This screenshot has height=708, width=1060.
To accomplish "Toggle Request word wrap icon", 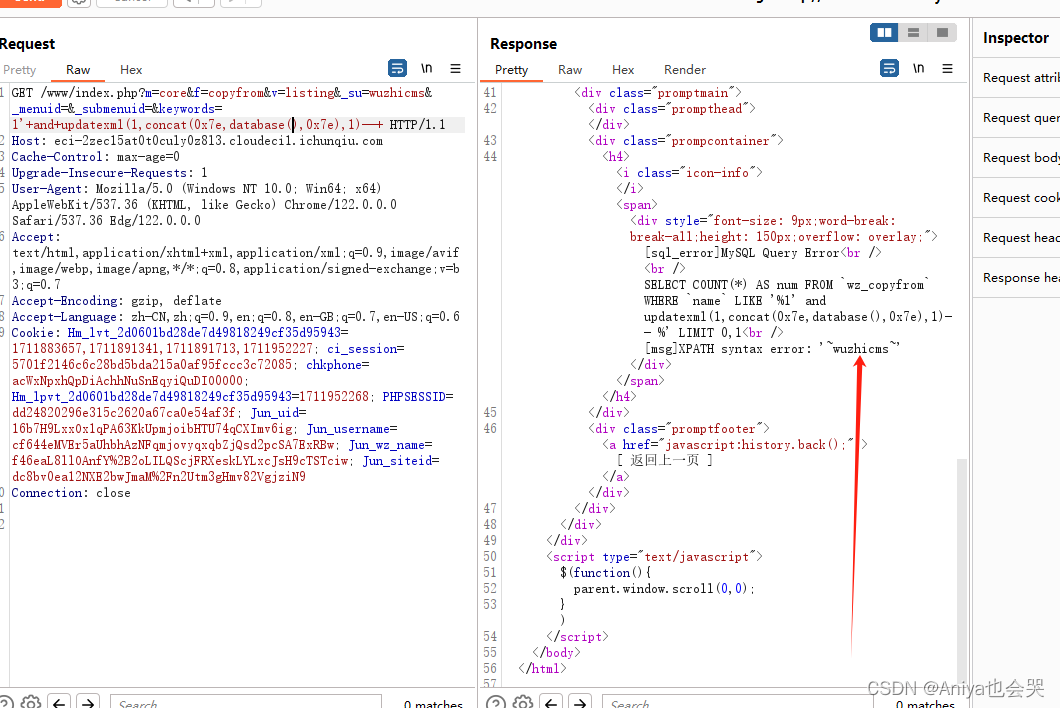I will [x=398, y=68].
